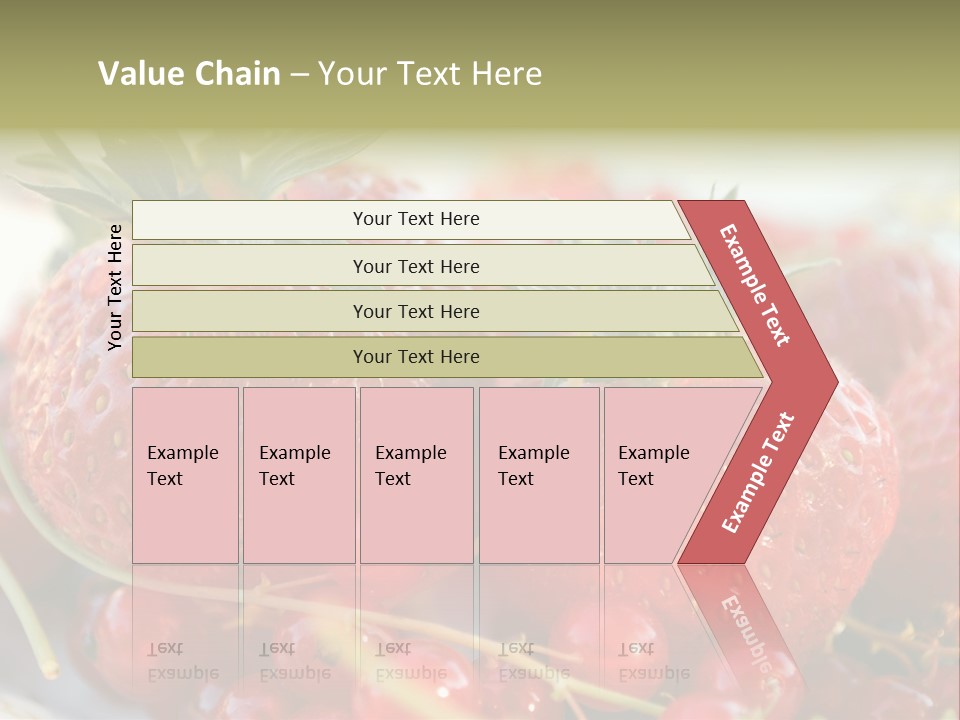
Task: Click the reflected text under the first pink box
Action: [x=183, y=661]
